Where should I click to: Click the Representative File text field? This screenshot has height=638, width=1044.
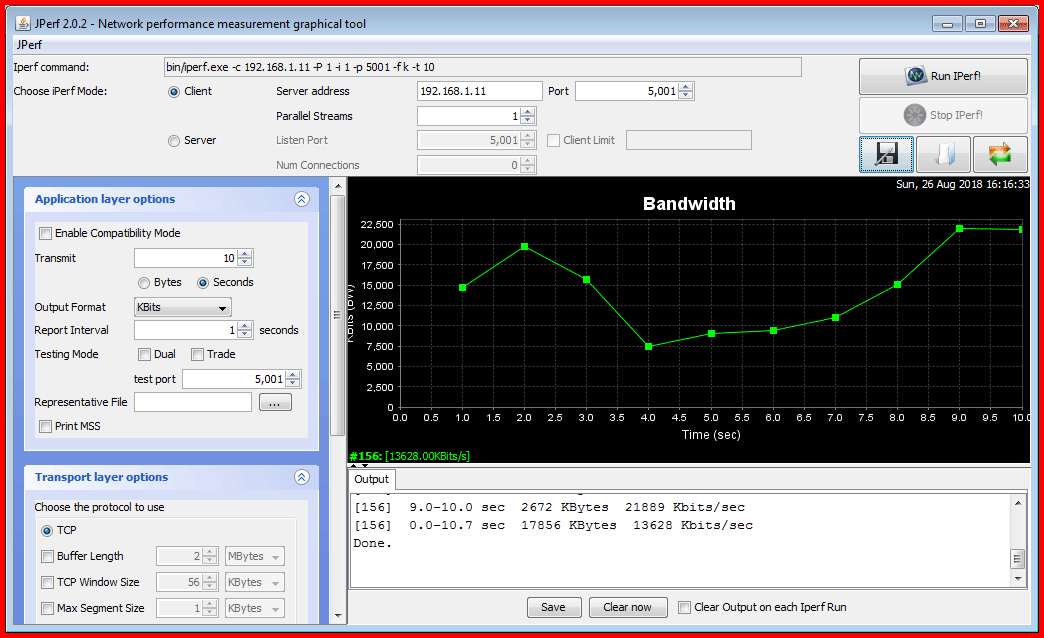[x=192, y=402]
